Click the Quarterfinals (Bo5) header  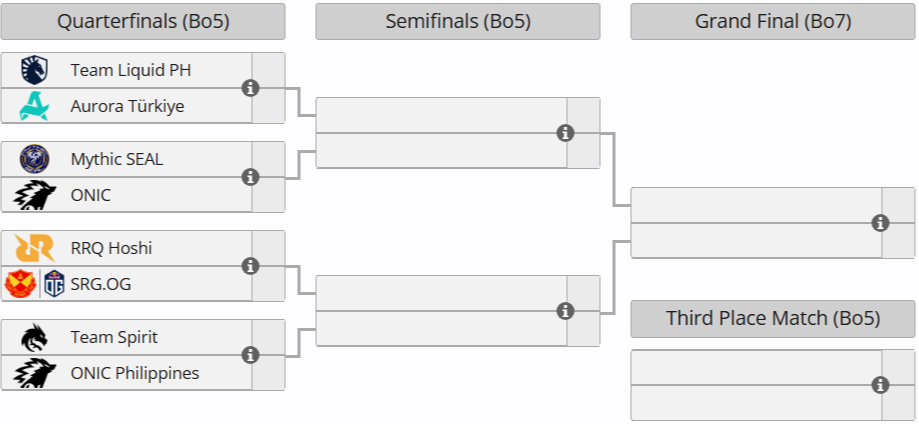tap(143, 21)
